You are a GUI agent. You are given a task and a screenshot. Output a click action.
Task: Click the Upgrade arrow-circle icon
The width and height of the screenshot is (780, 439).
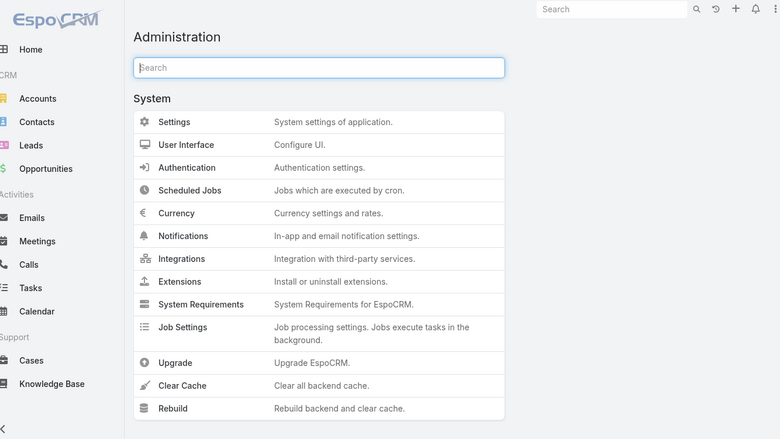pos(144,362)
